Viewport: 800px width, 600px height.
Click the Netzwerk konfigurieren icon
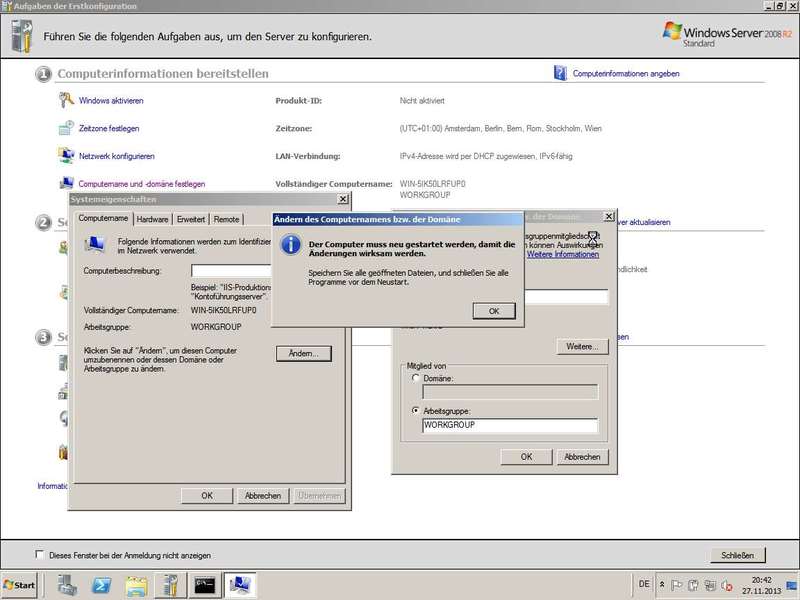[67, 156]
